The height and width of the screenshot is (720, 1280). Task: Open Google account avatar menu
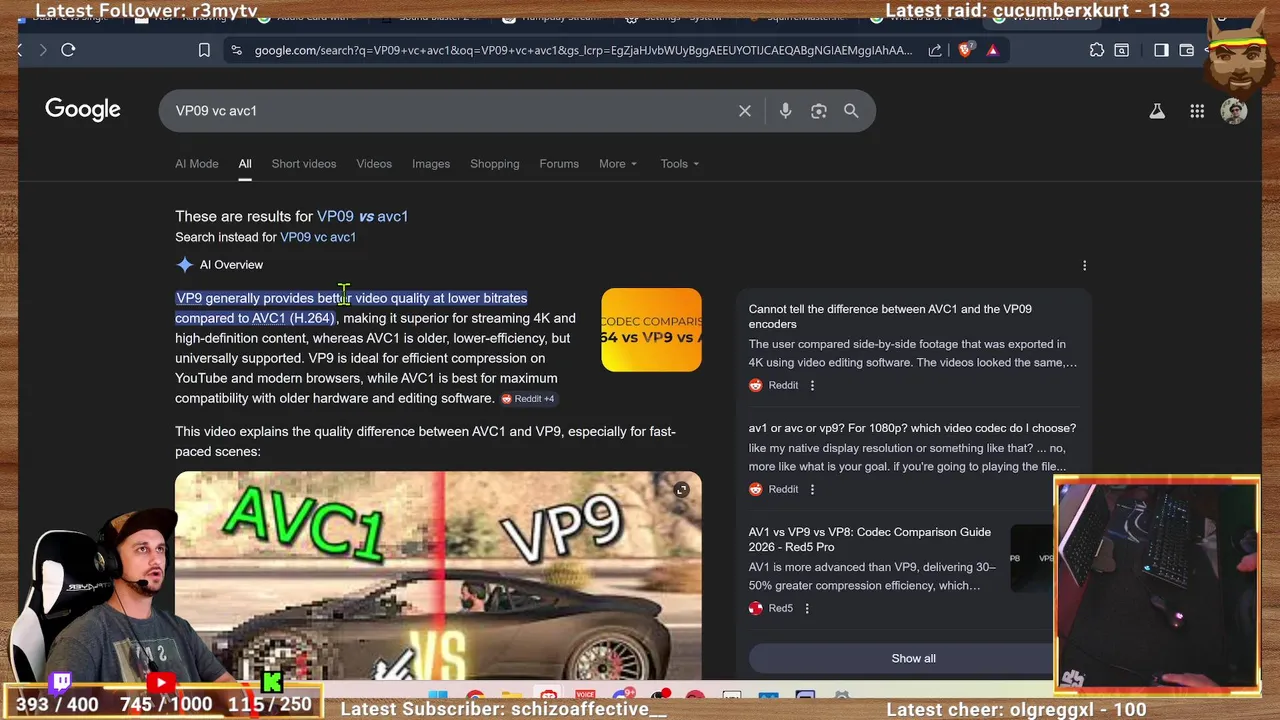(x=1234, y=111)
